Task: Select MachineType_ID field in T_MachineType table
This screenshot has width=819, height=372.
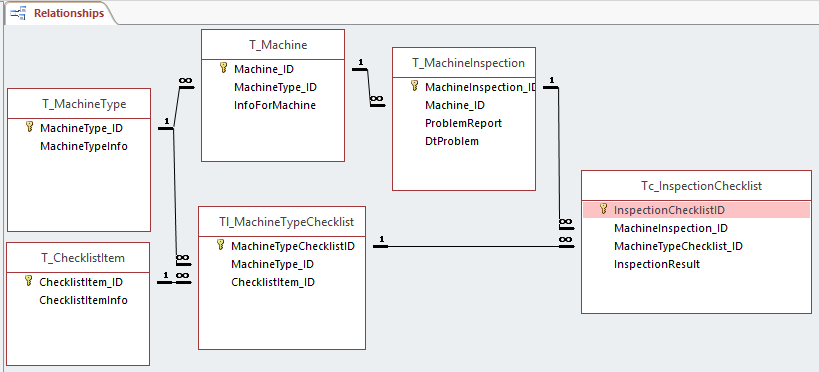Action: click(81, 127)
